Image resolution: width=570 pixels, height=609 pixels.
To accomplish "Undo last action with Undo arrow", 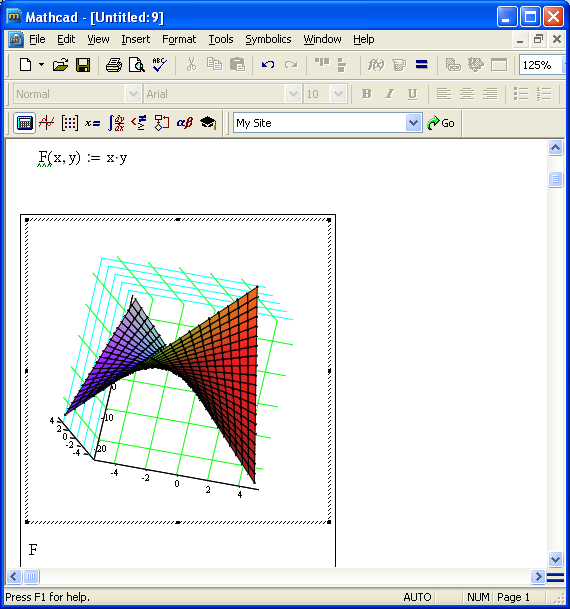I will pos(268,64).
